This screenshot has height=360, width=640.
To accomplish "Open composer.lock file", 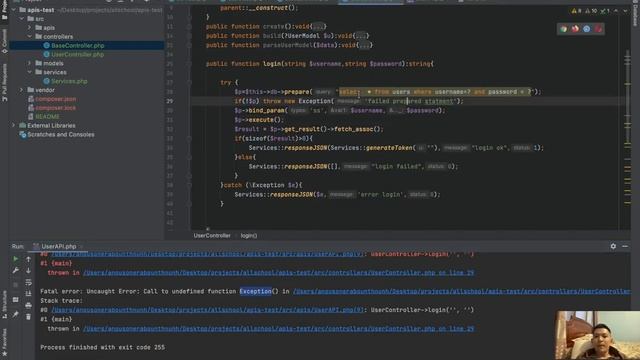I will [x=56, y=108].
